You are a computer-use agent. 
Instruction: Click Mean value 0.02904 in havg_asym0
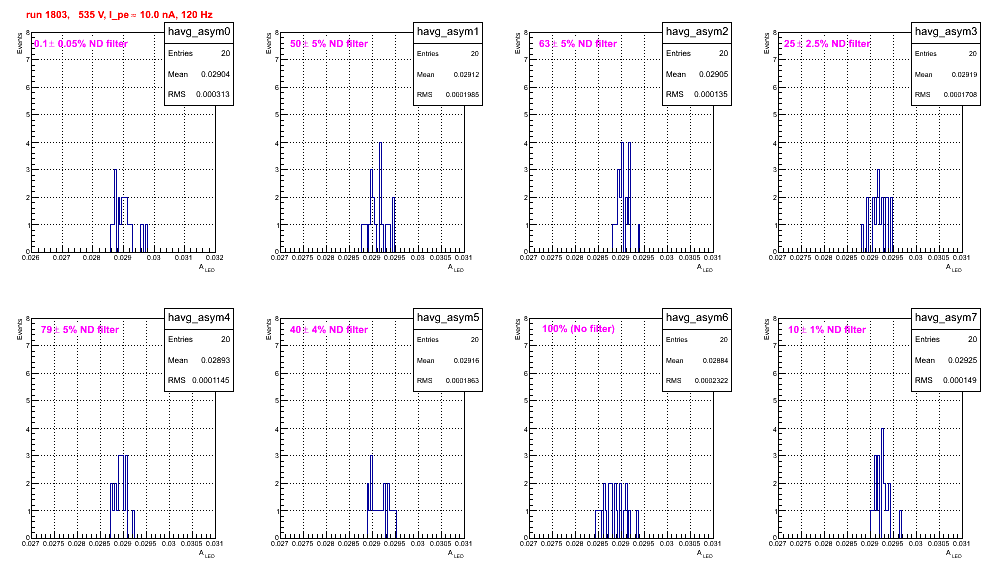pyautogui.click(x=215, y=74)
